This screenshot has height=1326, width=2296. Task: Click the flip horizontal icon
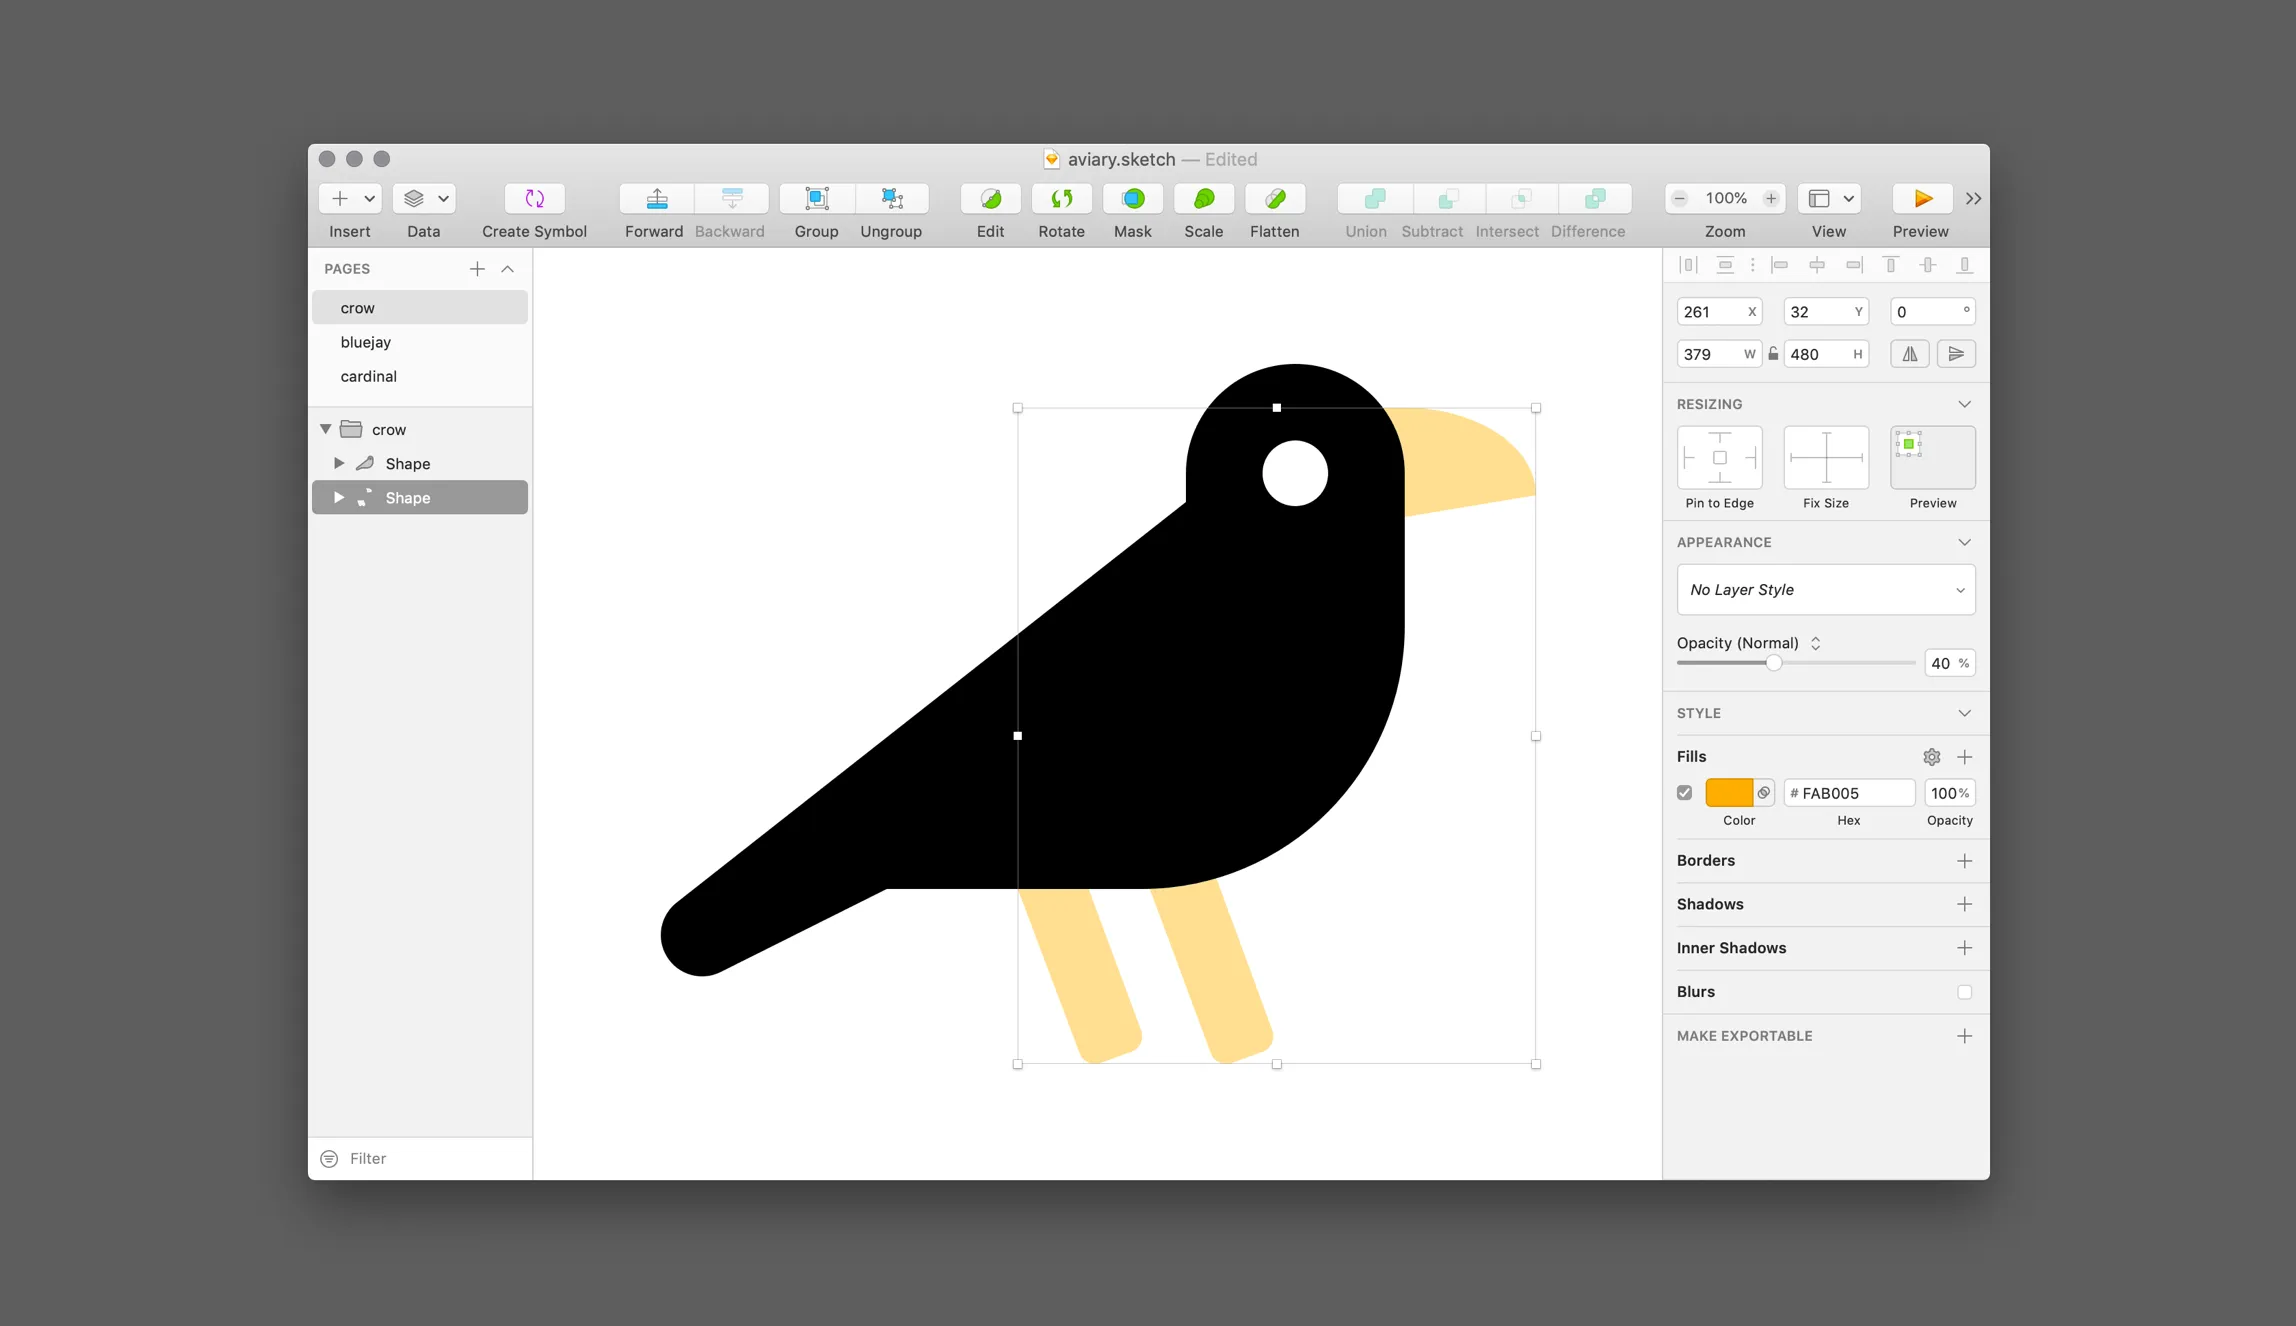point(1909,353)
